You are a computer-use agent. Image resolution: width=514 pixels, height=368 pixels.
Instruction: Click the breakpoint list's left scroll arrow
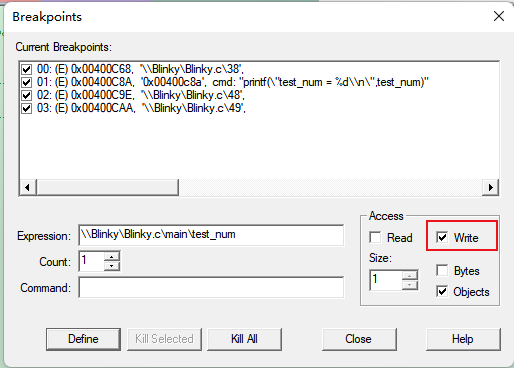click(x=28, y=187)
